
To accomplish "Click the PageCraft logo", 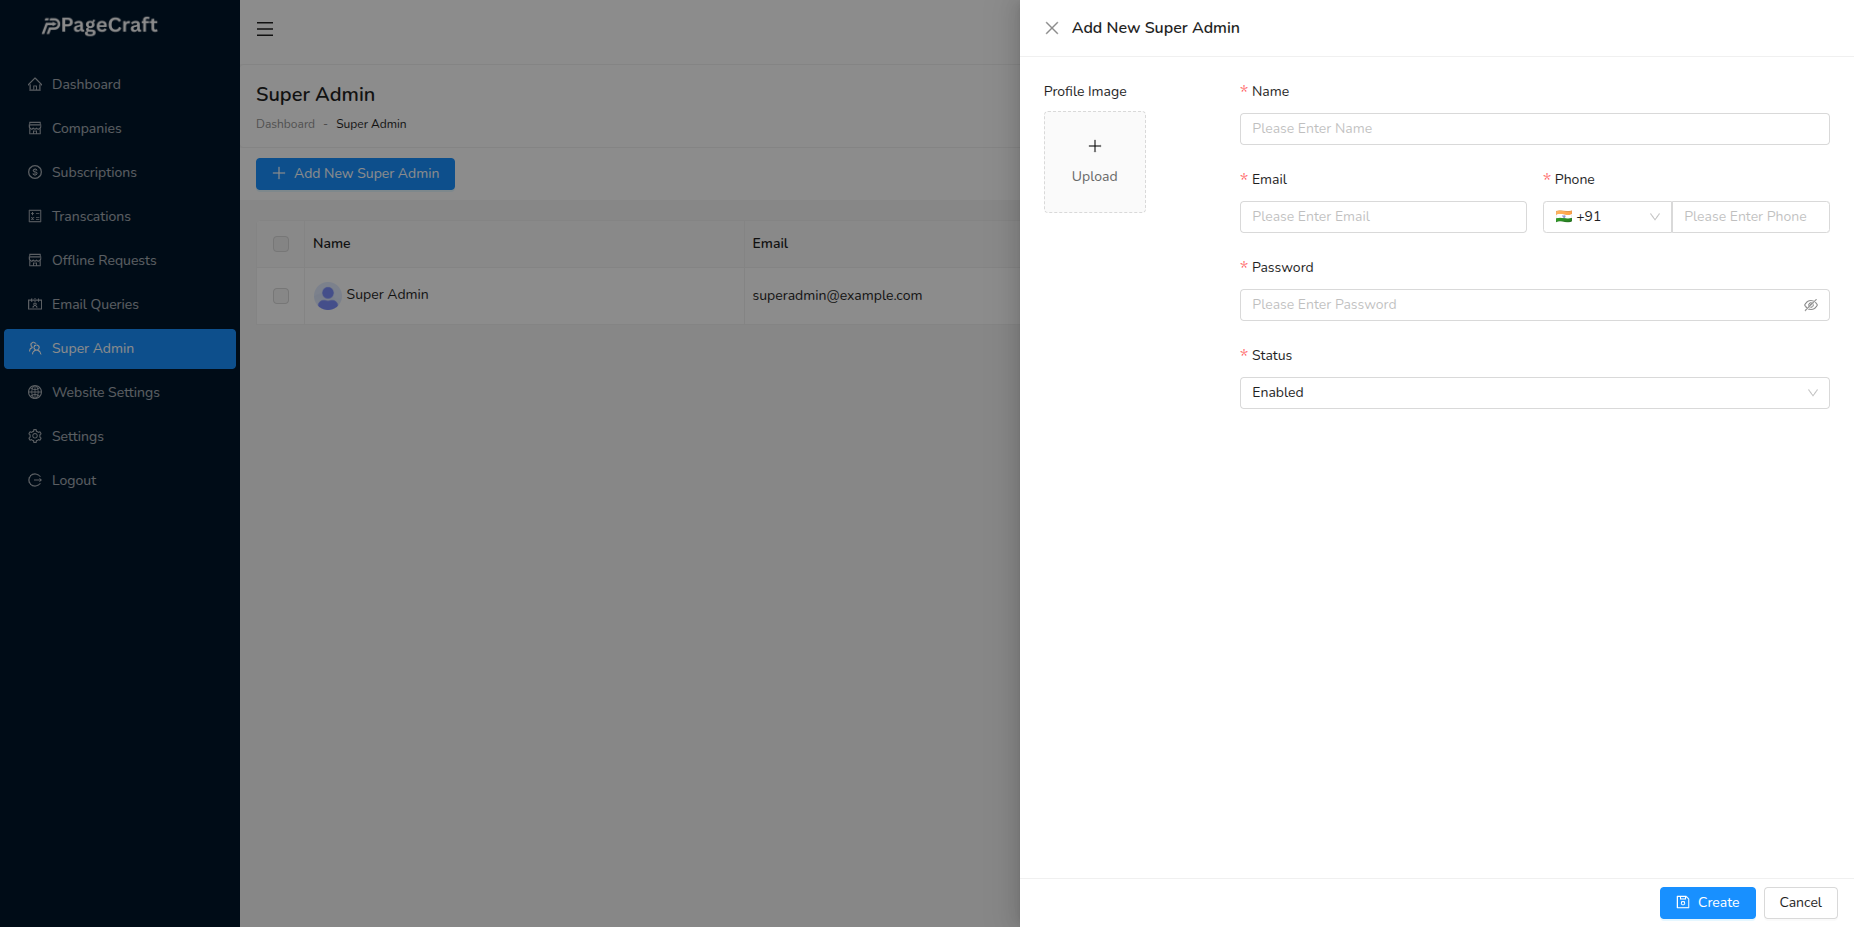I will 100,26.
